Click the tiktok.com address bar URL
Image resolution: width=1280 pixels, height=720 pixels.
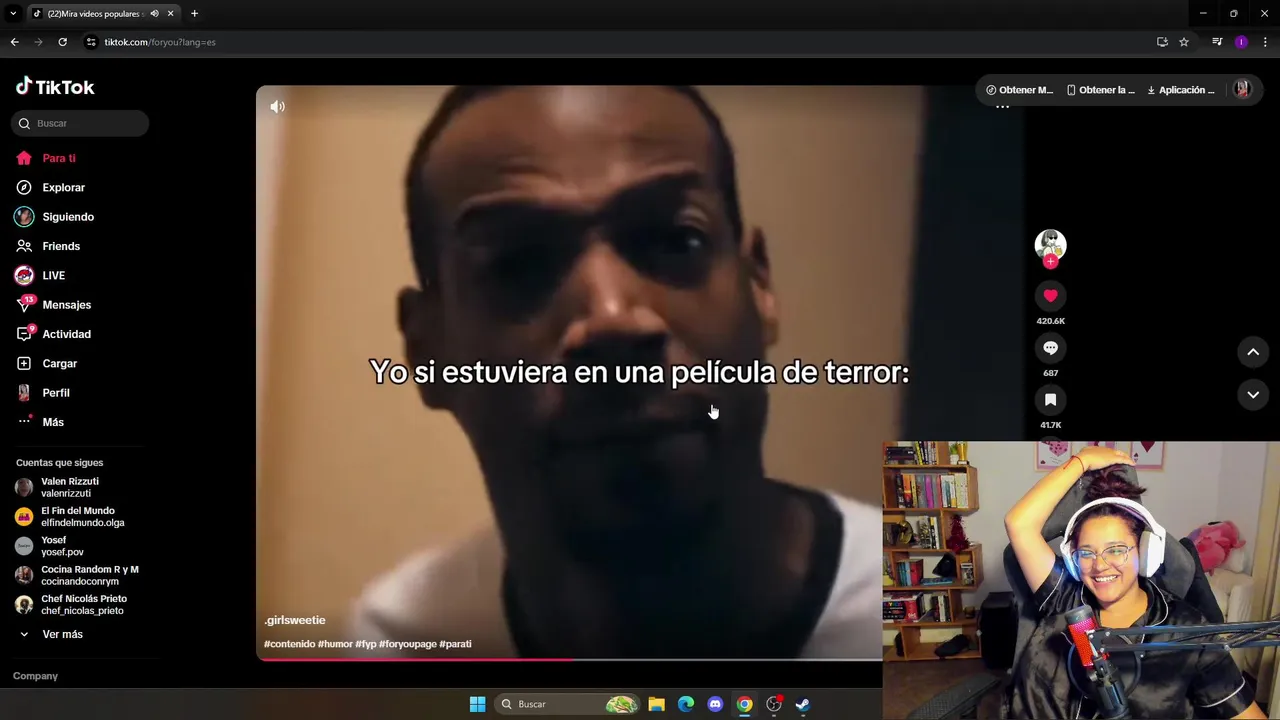coord(160,42)
